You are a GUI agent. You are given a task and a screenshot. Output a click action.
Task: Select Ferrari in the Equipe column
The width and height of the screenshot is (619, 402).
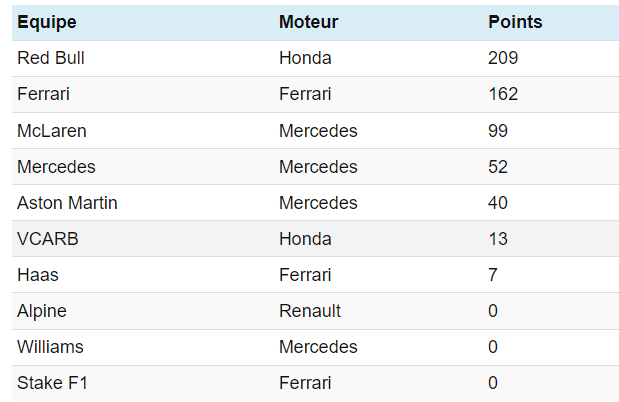[43, 94]
